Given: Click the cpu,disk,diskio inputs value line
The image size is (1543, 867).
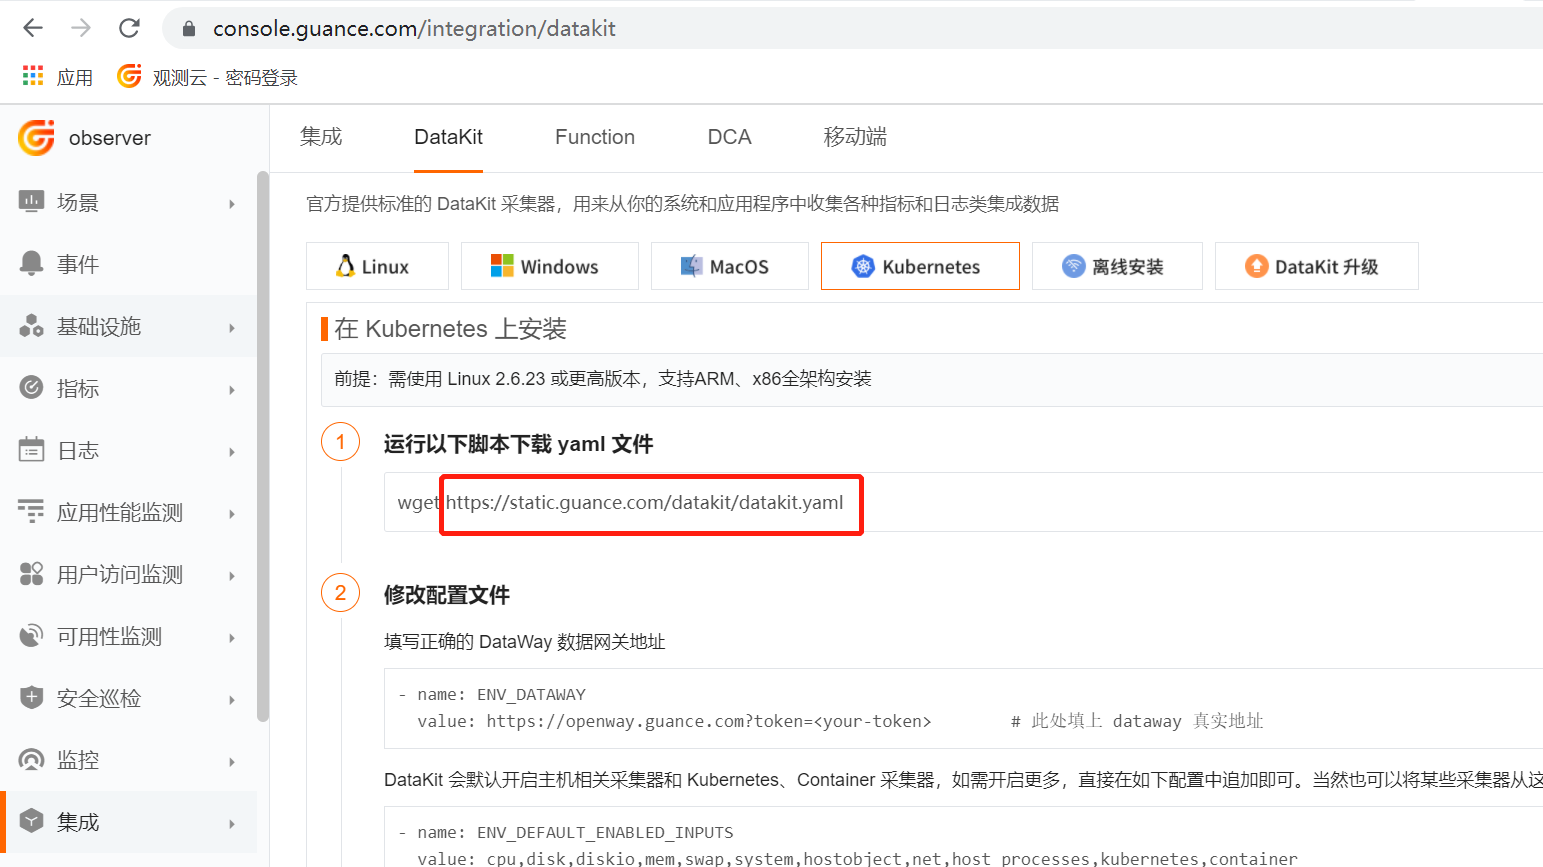Looking at the screenshot, I should click(x=857, y=858).
